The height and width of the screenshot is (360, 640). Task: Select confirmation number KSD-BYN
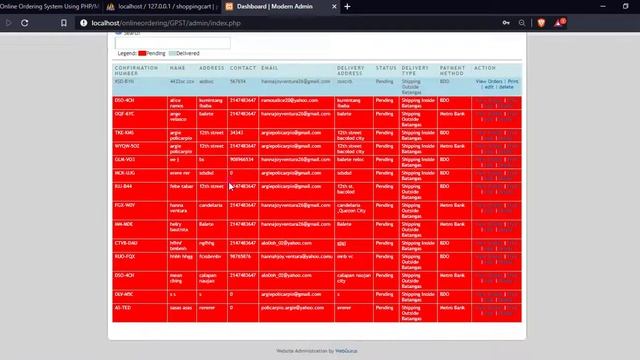point(124,82)
